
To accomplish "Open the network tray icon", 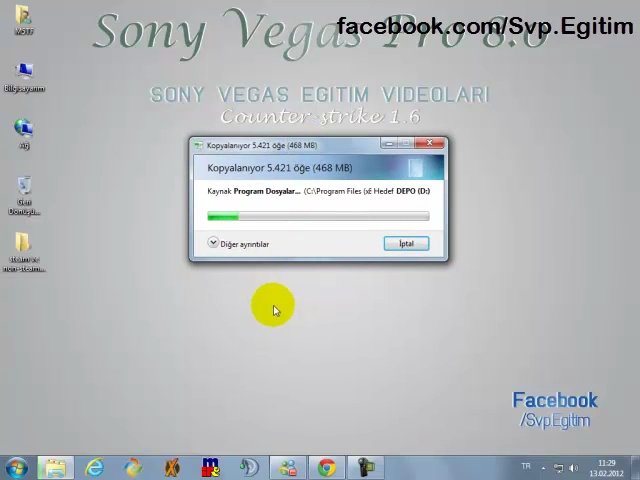I will pyautogui.click(x=558, y=468).
